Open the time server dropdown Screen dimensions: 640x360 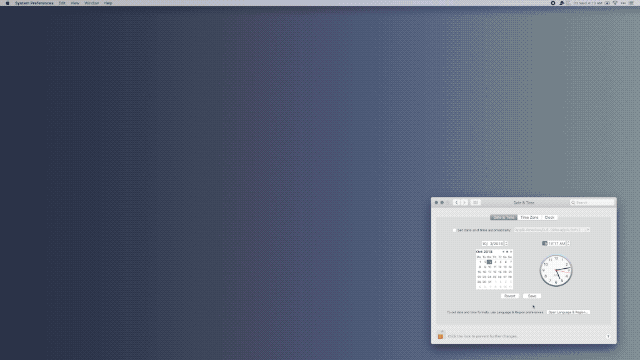point(552,230)
